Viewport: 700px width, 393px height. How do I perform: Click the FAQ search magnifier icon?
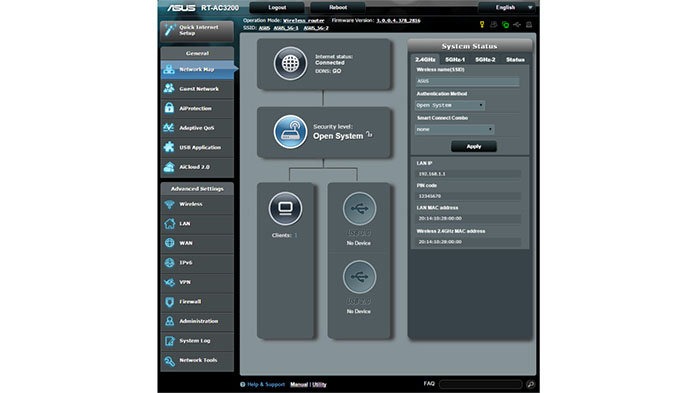530,384
